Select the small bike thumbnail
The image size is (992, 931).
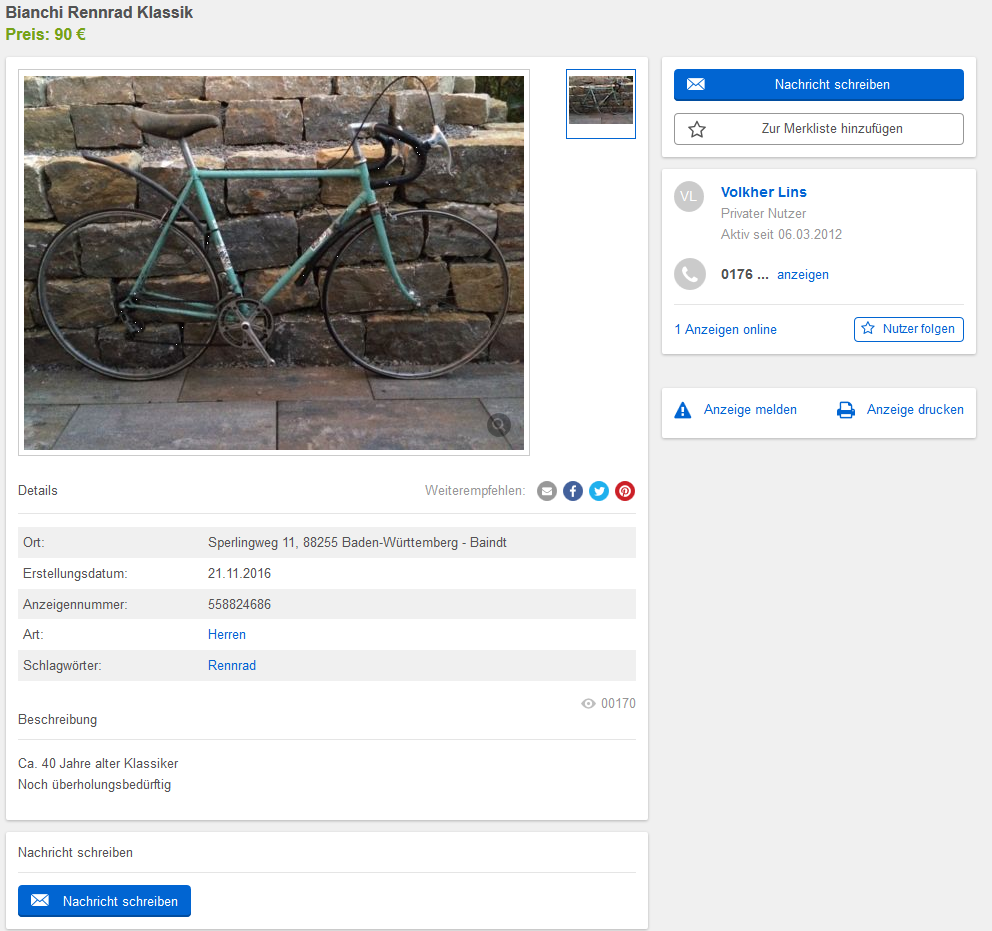601,103
